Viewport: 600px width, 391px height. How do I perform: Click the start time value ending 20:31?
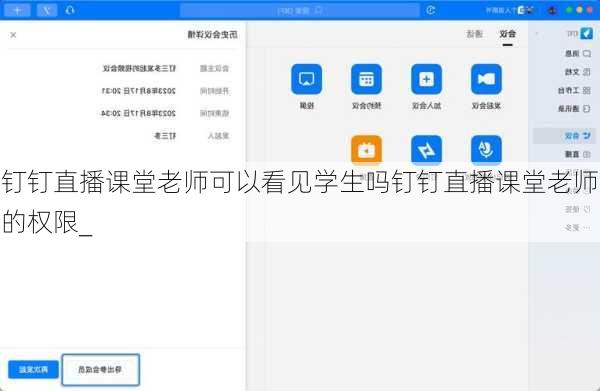coord(139,91)
